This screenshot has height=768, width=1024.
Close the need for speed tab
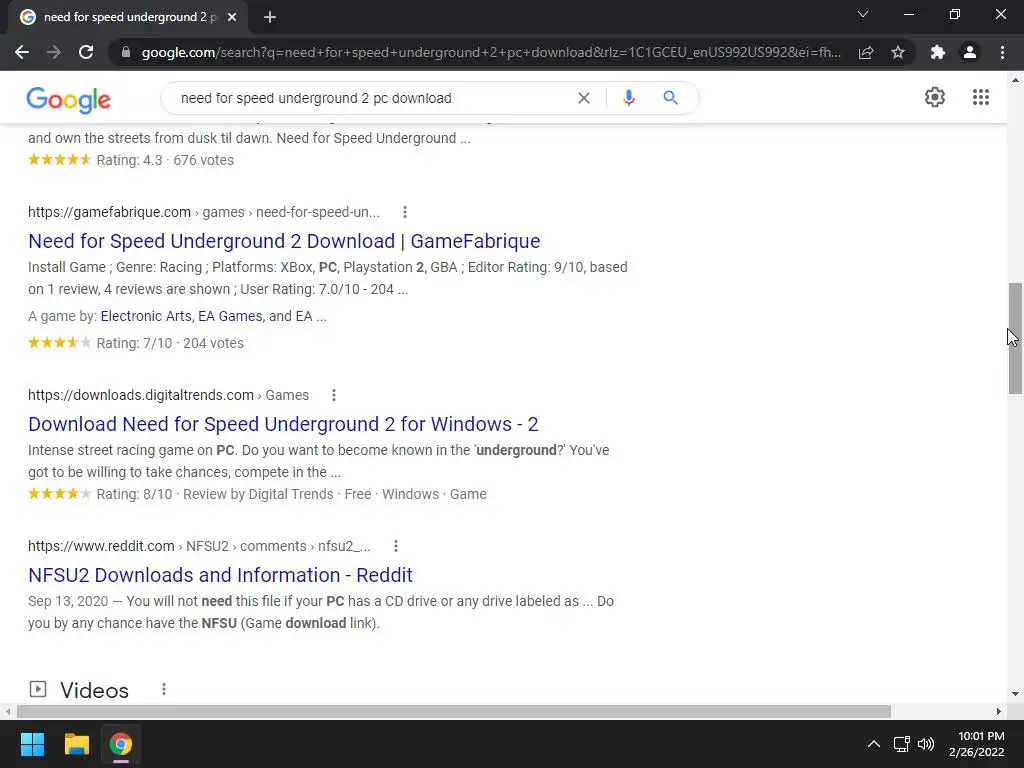tap(232, 17)
